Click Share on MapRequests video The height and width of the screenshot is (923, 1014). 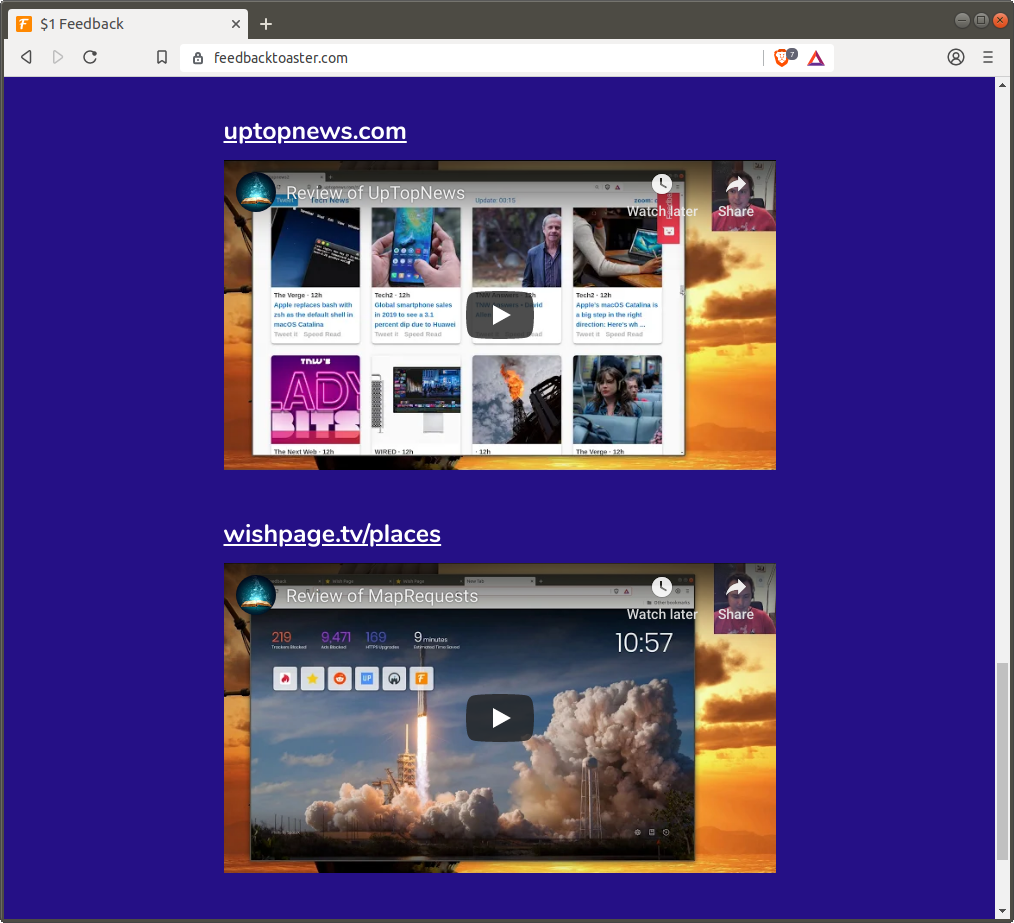(x=735, y=598)
